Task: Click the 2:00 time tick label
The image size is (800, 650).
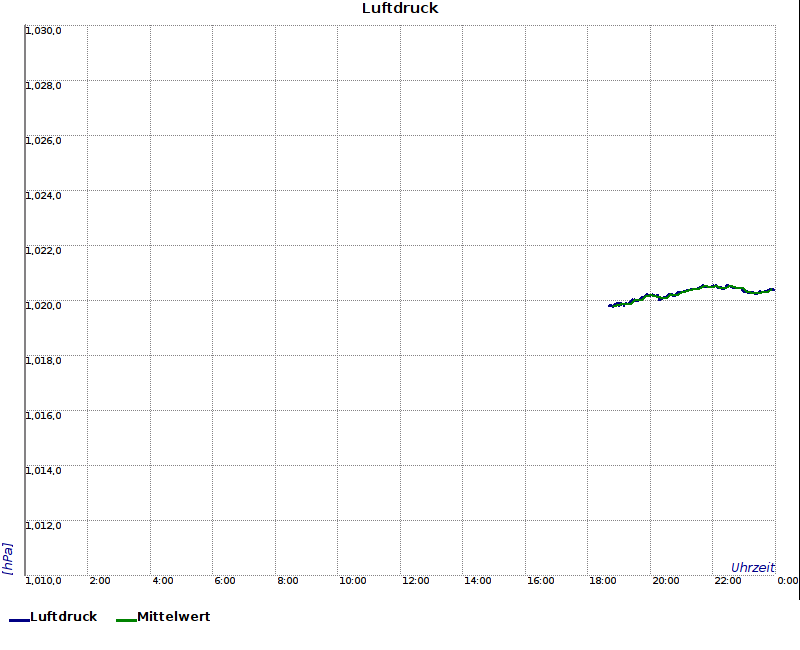Action: (x=100, y=581)
